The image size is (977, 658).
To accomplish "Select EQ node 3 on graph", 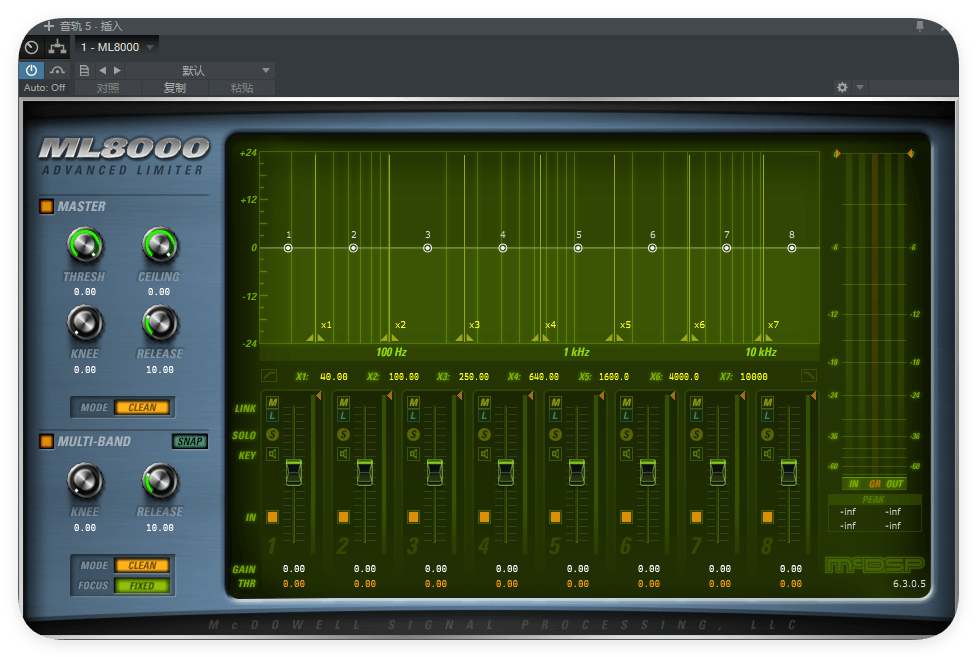I will (x=427, y=248).
